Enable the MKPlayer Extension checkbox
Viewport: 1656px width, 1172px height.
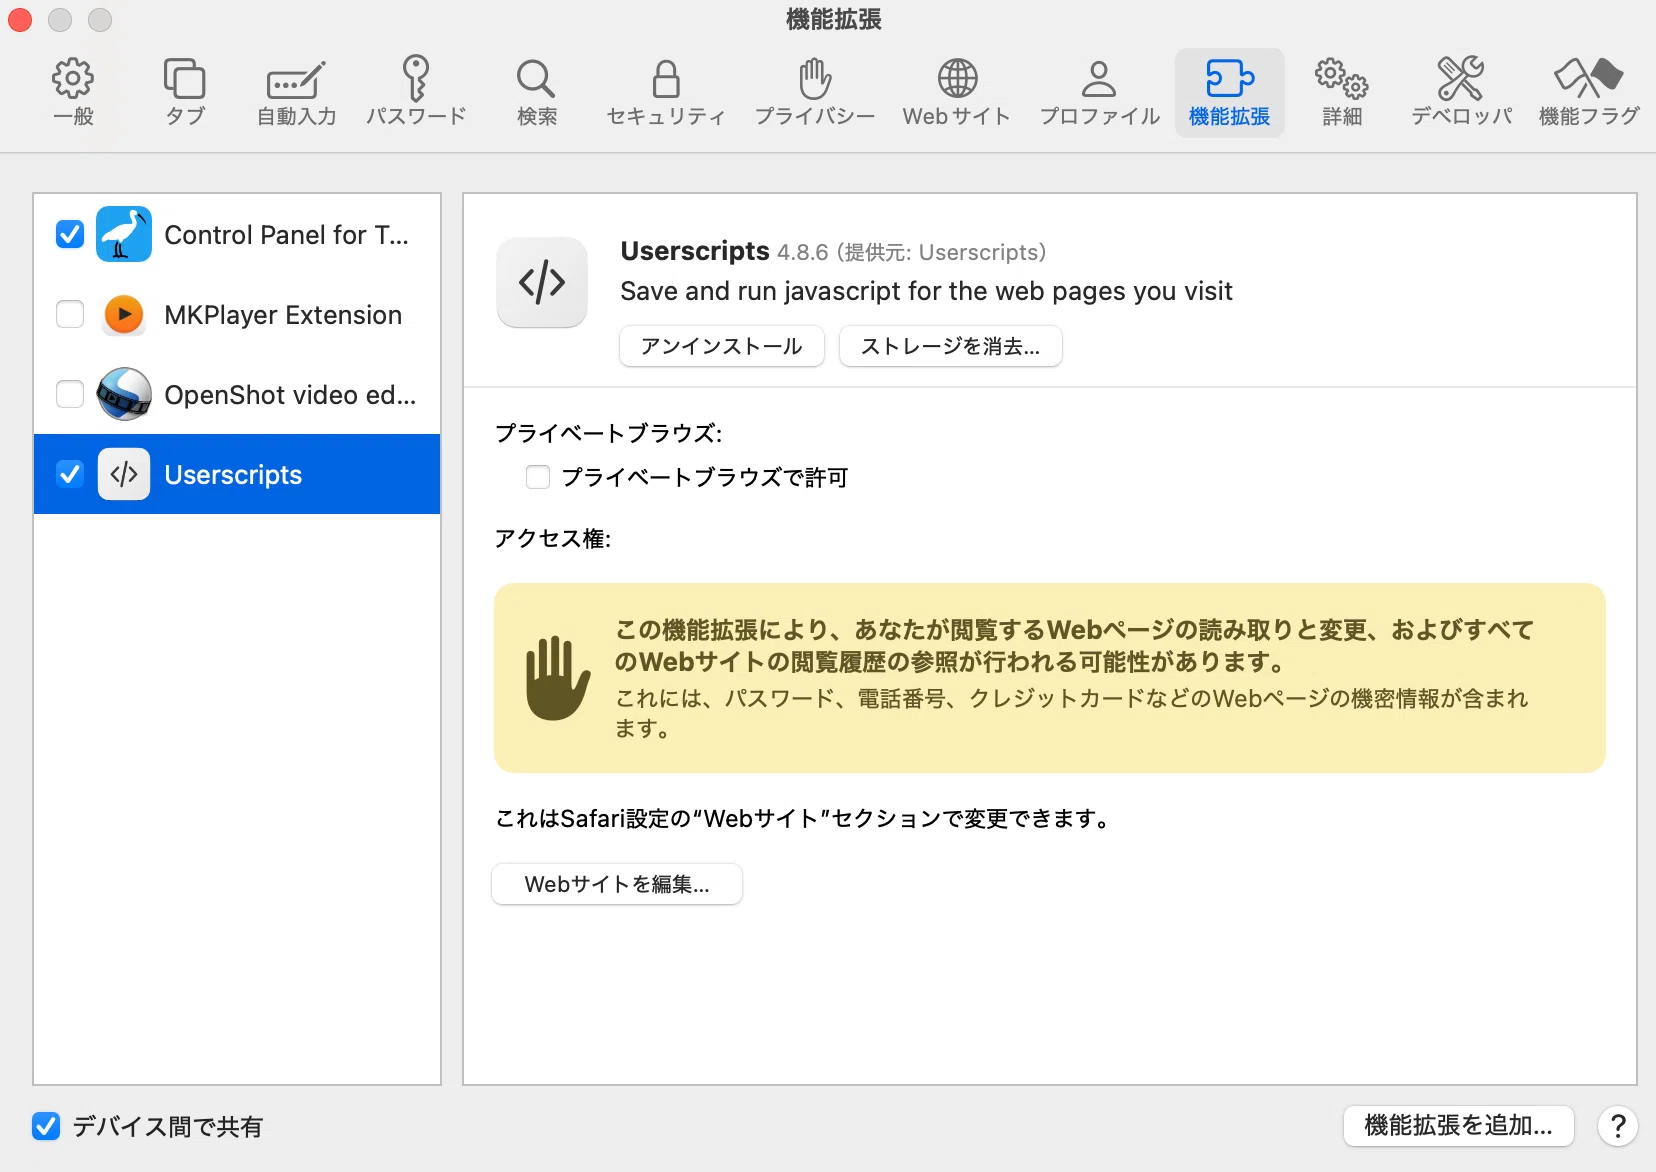[70, 314]
